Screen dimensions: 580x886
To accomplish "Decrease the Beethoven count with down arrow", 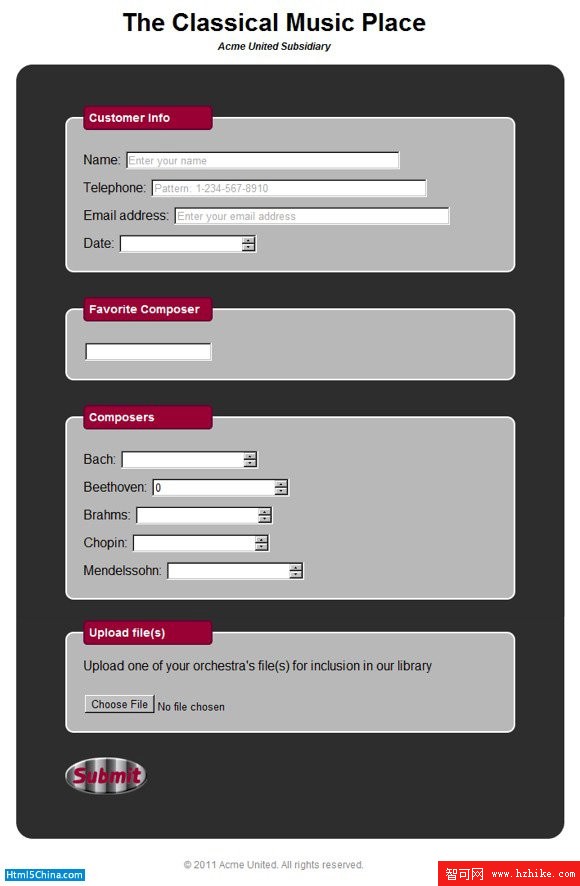I will coord(282,491).
